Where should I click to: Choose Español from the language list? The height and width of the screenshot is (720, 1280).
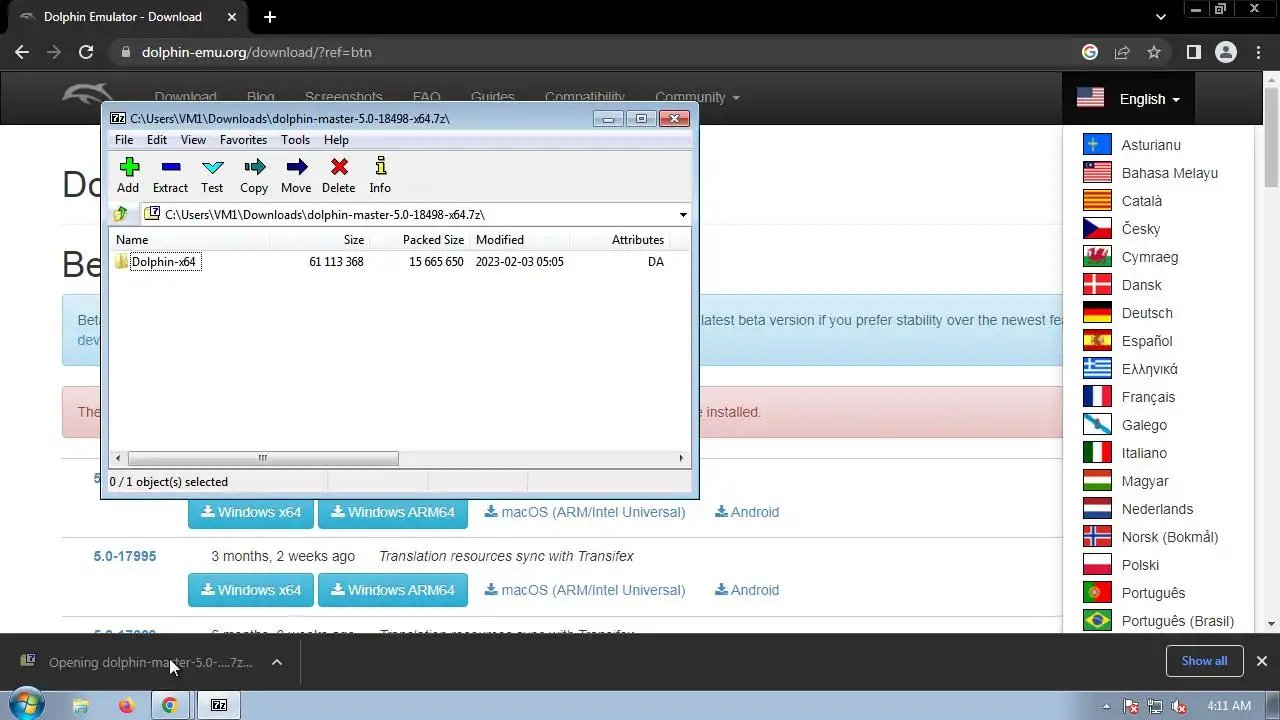pyautogui.click(x=1147, y=341)
